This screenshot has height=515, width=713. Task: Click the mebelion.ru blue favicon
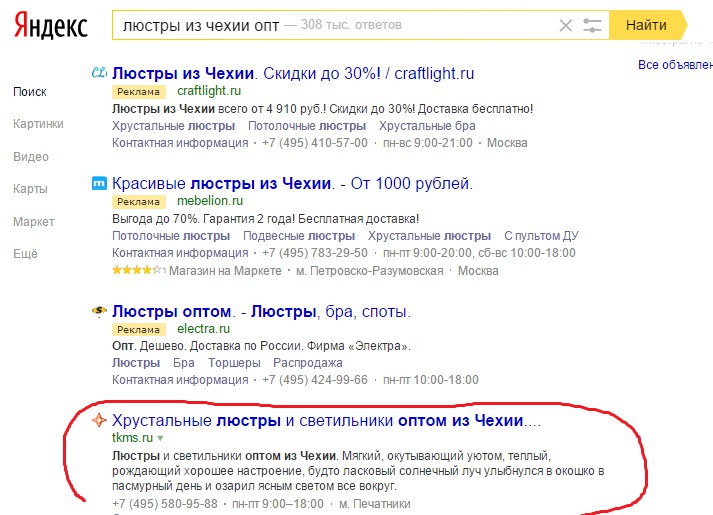[x=99, y=183]
